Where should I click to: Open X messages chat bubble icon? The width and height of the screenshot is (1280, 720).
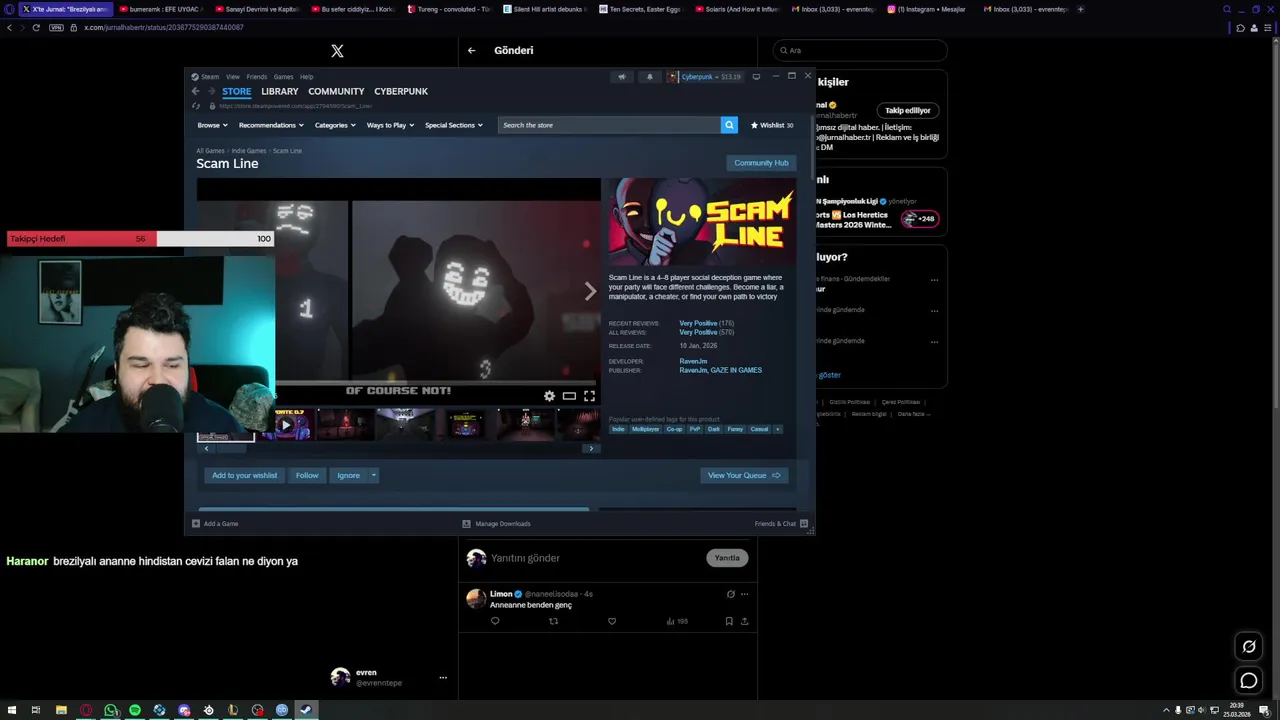coord(1248,681)
